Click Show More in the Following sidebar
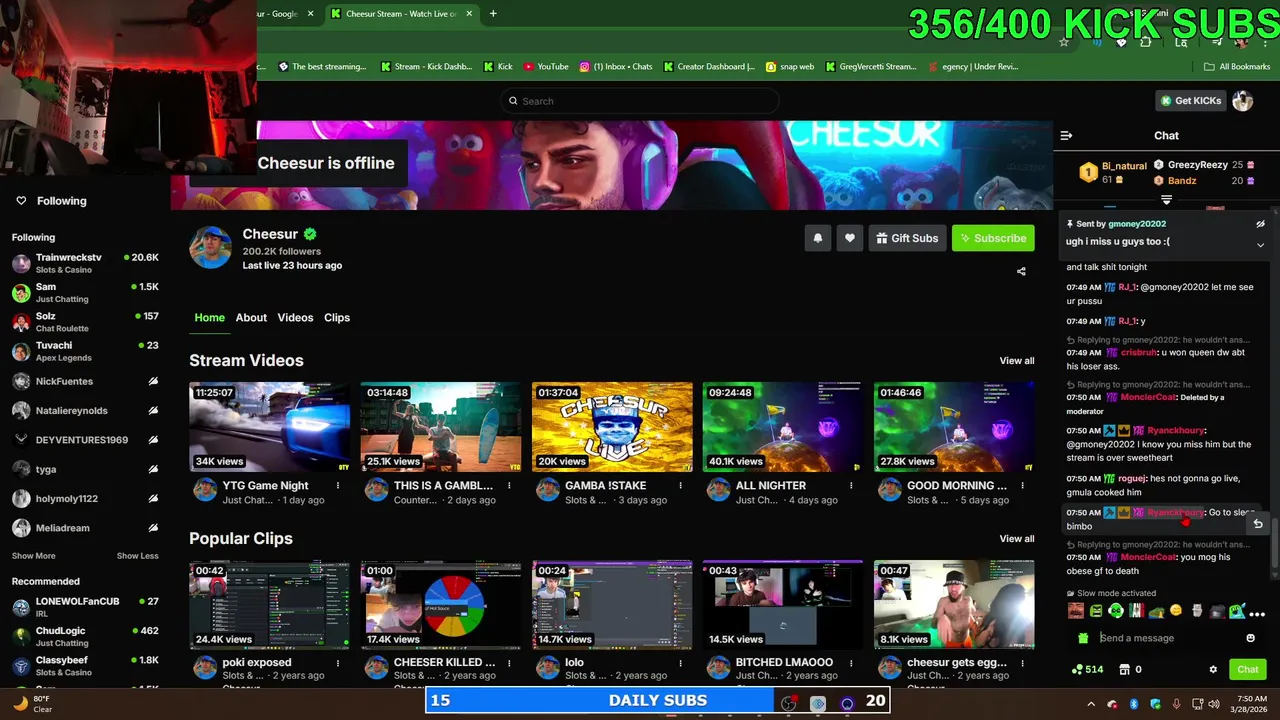This screenshot has height=720, width=1280. [34, 556]
